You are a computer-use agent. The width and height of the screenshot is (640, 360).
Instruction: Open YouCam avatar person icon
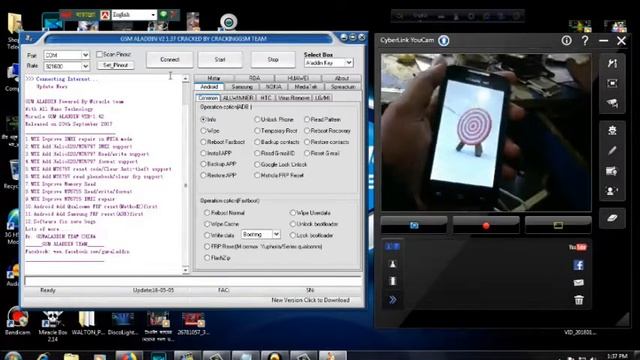pos(612,191)
